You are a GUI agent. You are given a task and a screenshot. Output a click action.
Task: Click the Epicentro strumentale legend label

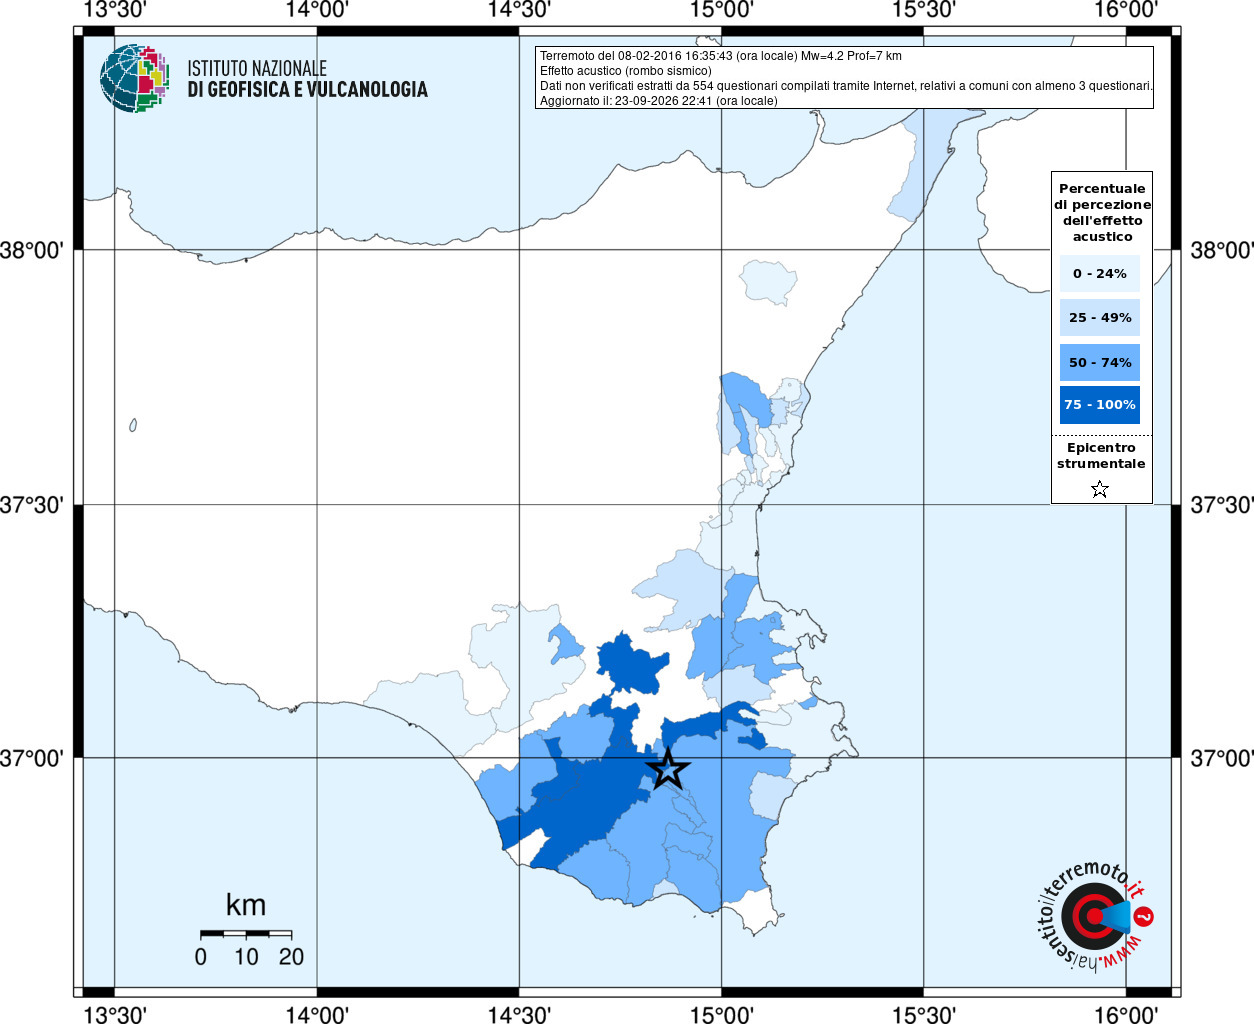pos(1101,455)
